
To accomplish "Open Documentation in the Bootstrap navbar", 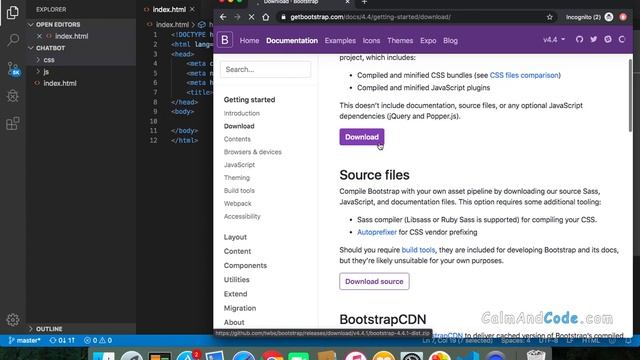I will click(292, 41).
